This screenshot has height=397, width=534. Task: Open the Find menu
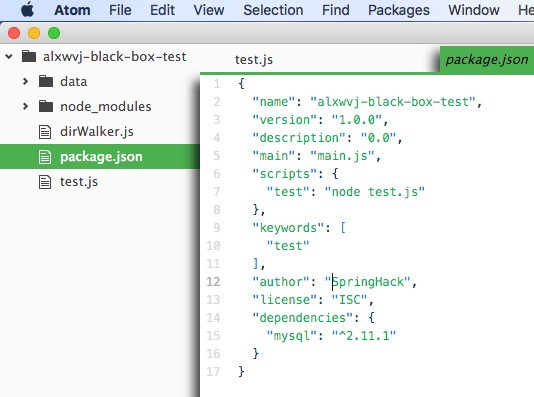[x=336, y=10]
